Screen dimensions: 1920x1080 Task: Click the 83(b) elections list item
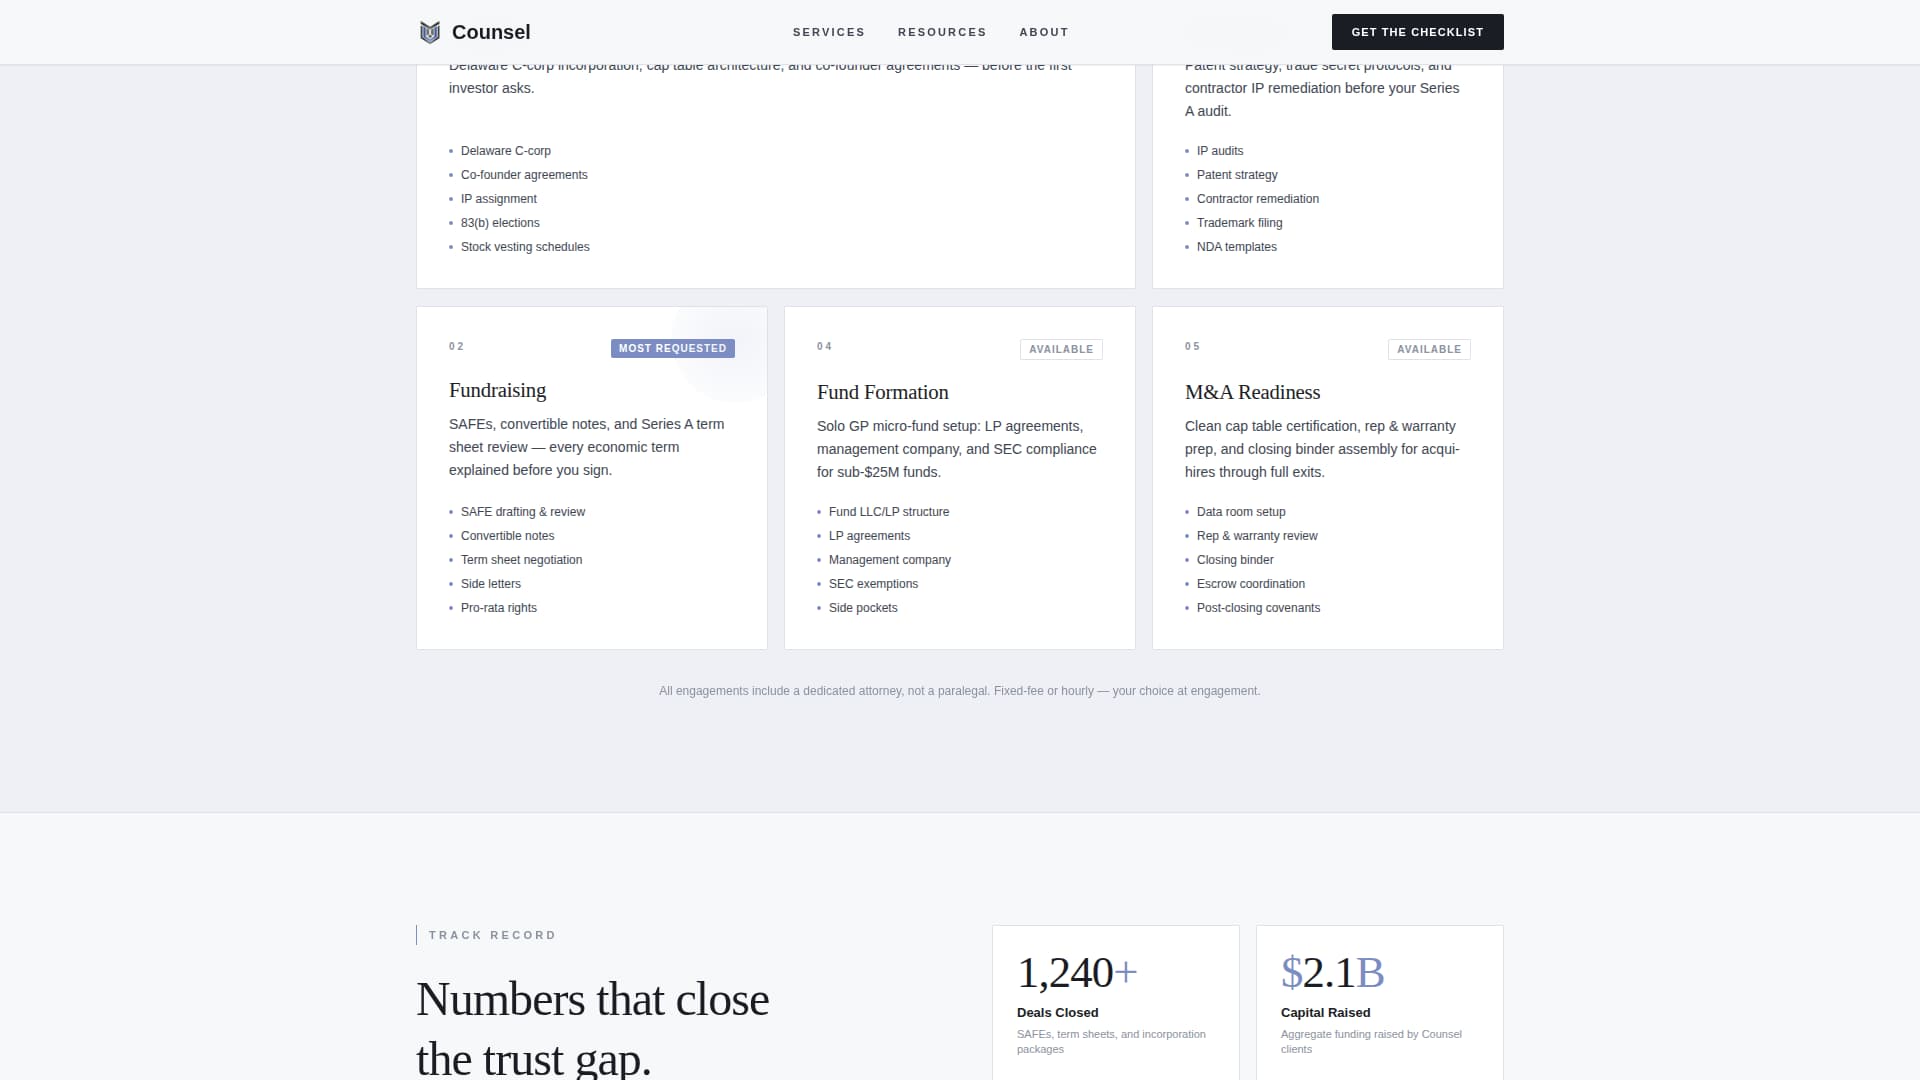point(500,222)
